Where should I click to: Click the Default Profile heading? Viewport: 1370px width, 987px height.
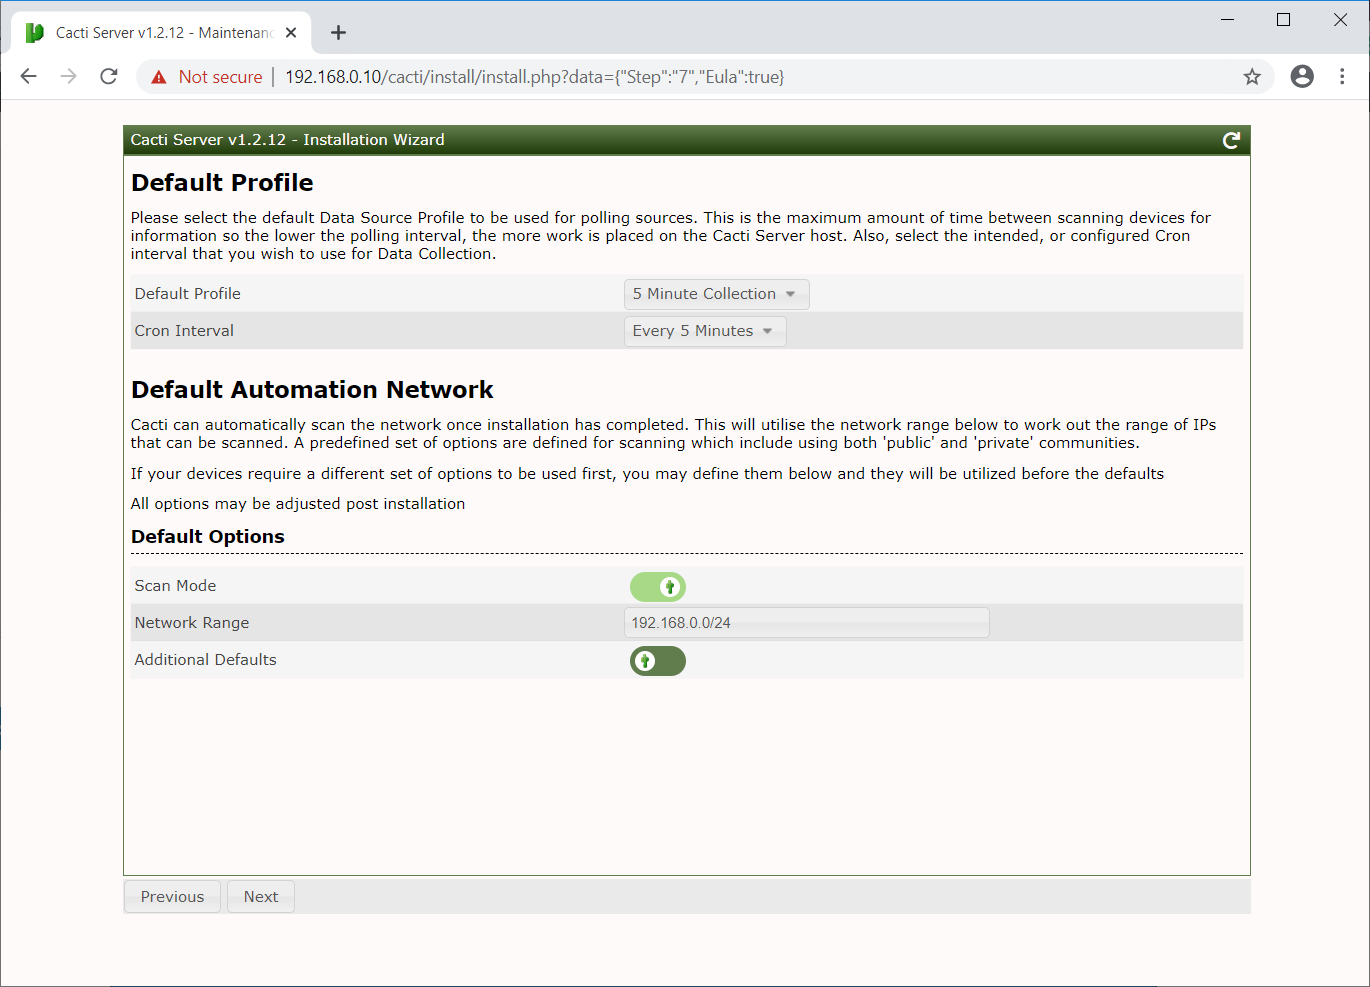coord(222,183)
